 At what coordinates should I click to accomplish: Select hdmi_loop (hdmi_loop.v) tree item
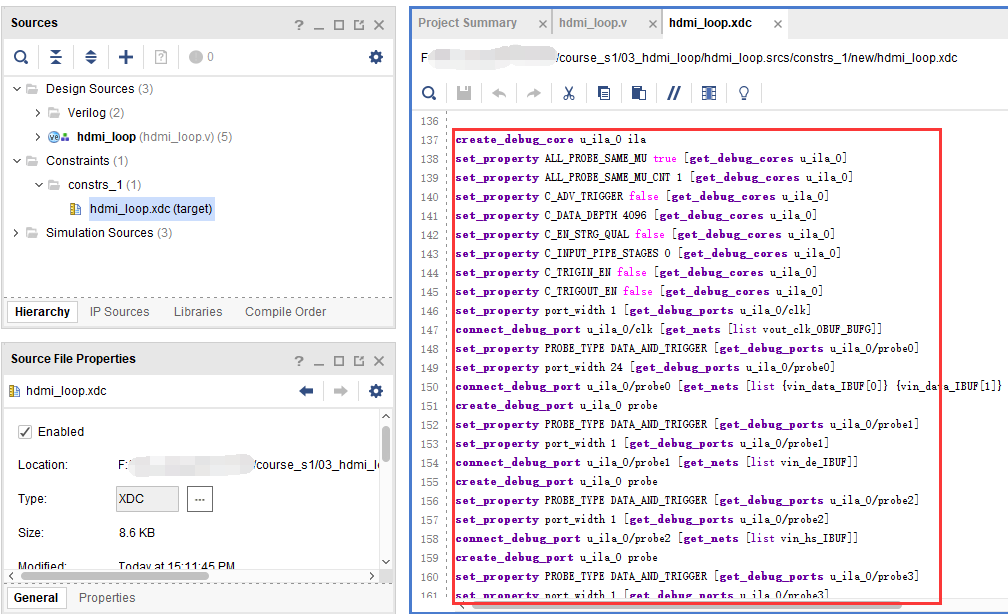[x=154, y=137]
